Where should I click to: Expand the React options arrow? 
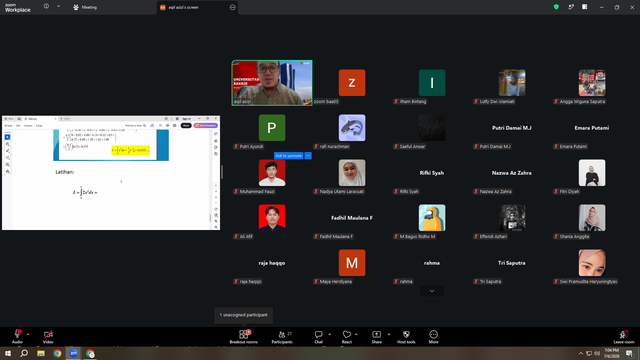[x=356, y=334]
